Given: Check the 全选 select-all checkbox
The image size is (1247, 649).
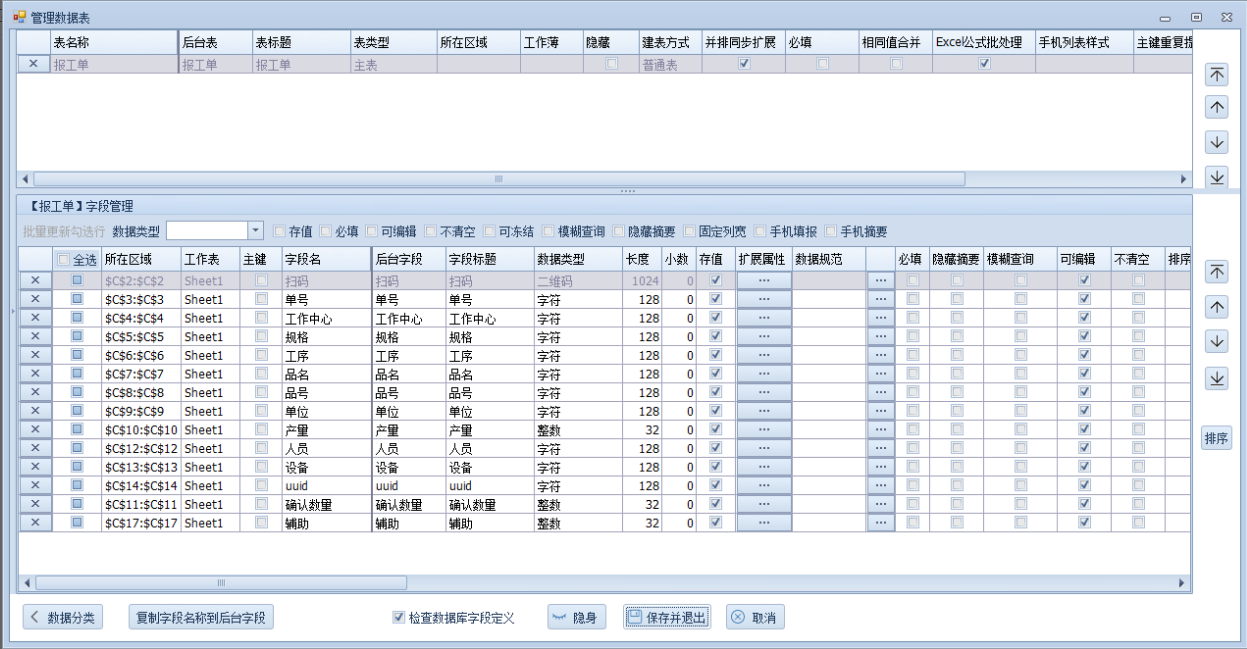Looking at the screenshot, I should 64,260.
